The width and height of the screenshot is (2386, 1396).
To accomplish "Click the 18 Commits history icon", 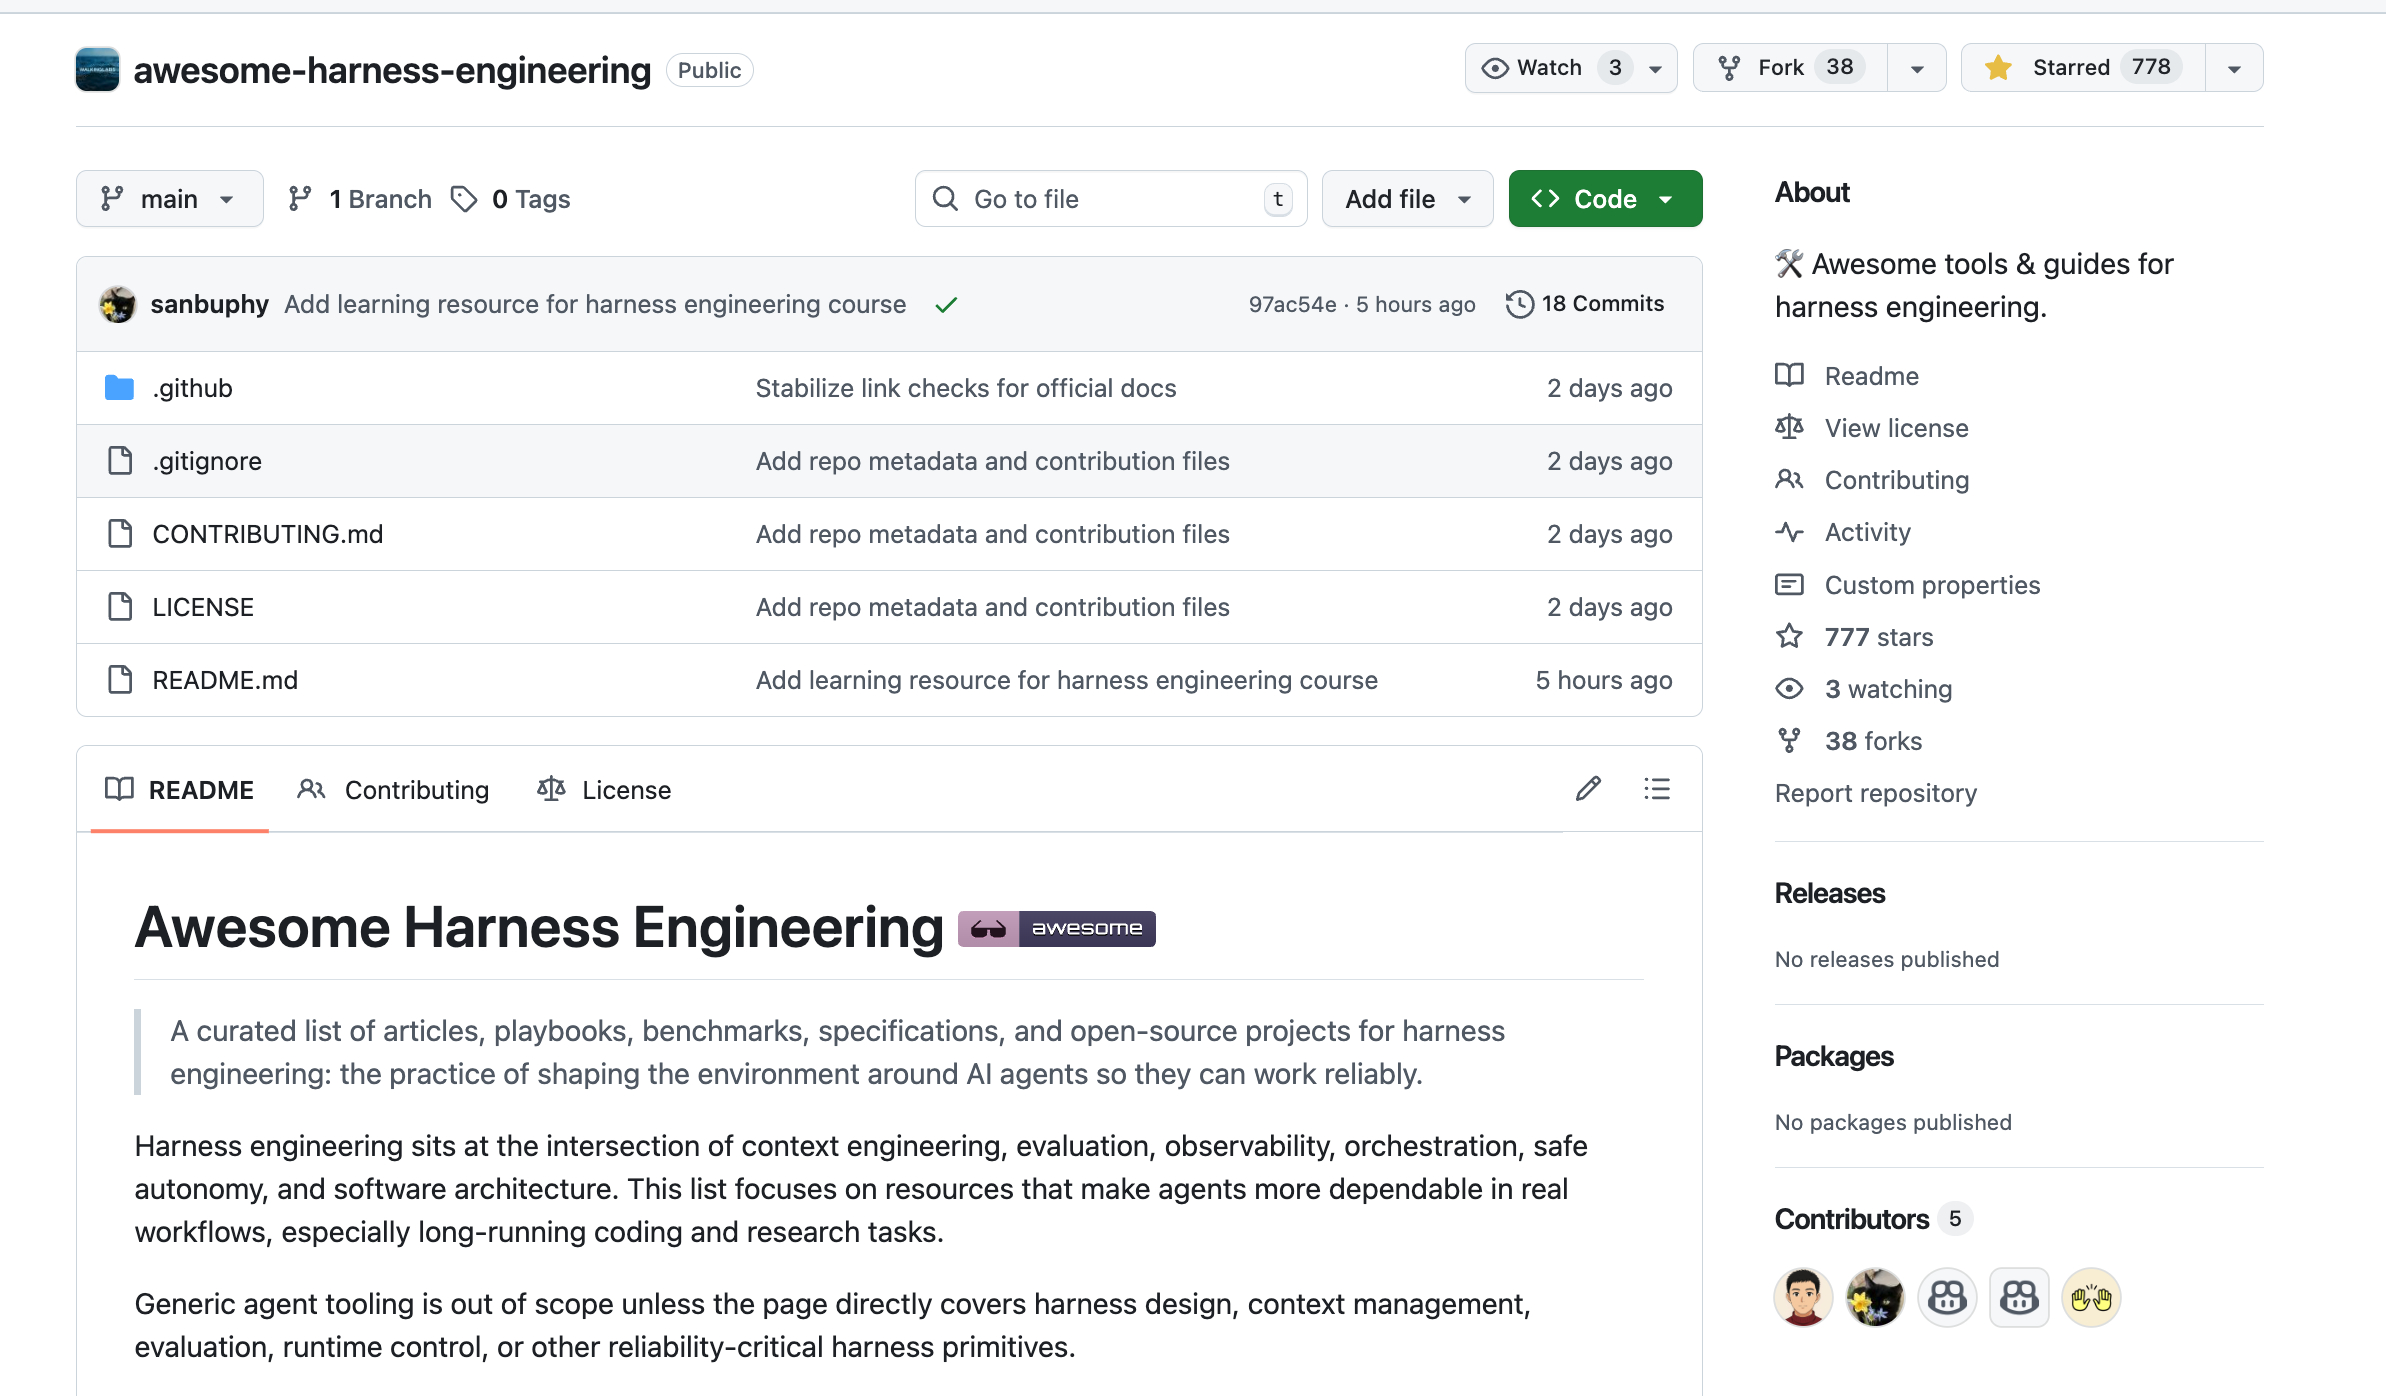I will (x=1519, y=304).
